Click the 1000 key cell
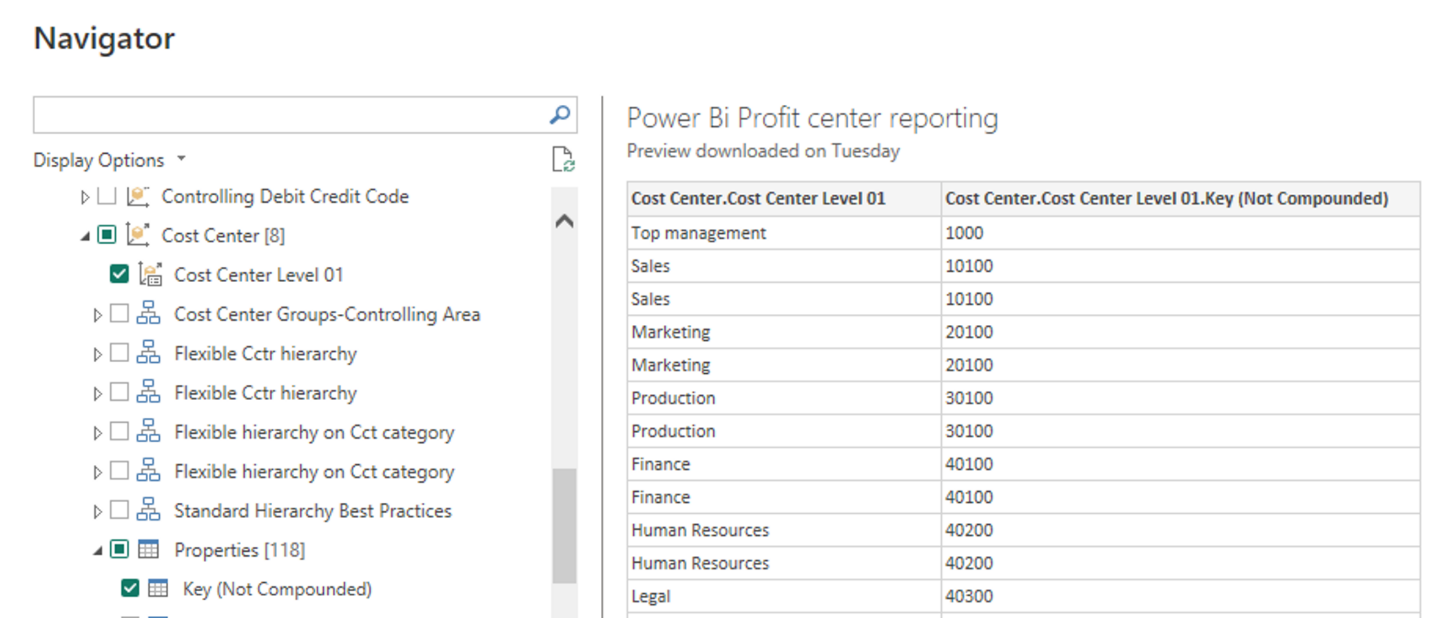The width and height of the screenshot is (1440, 618). 1180,233
